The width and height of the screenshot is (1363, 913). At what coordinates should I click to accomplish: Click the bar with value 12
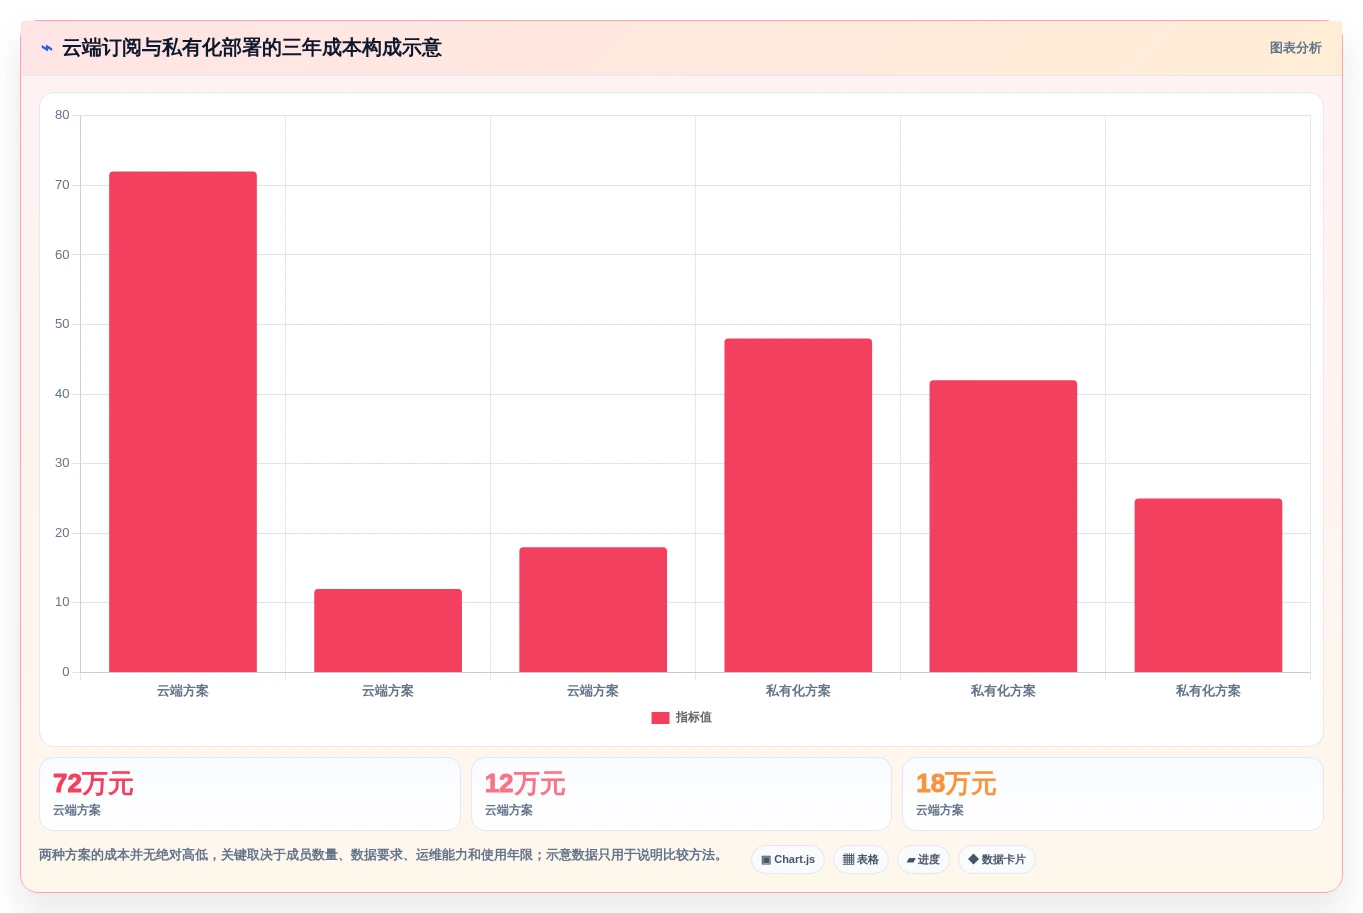[x=388, y=630]
